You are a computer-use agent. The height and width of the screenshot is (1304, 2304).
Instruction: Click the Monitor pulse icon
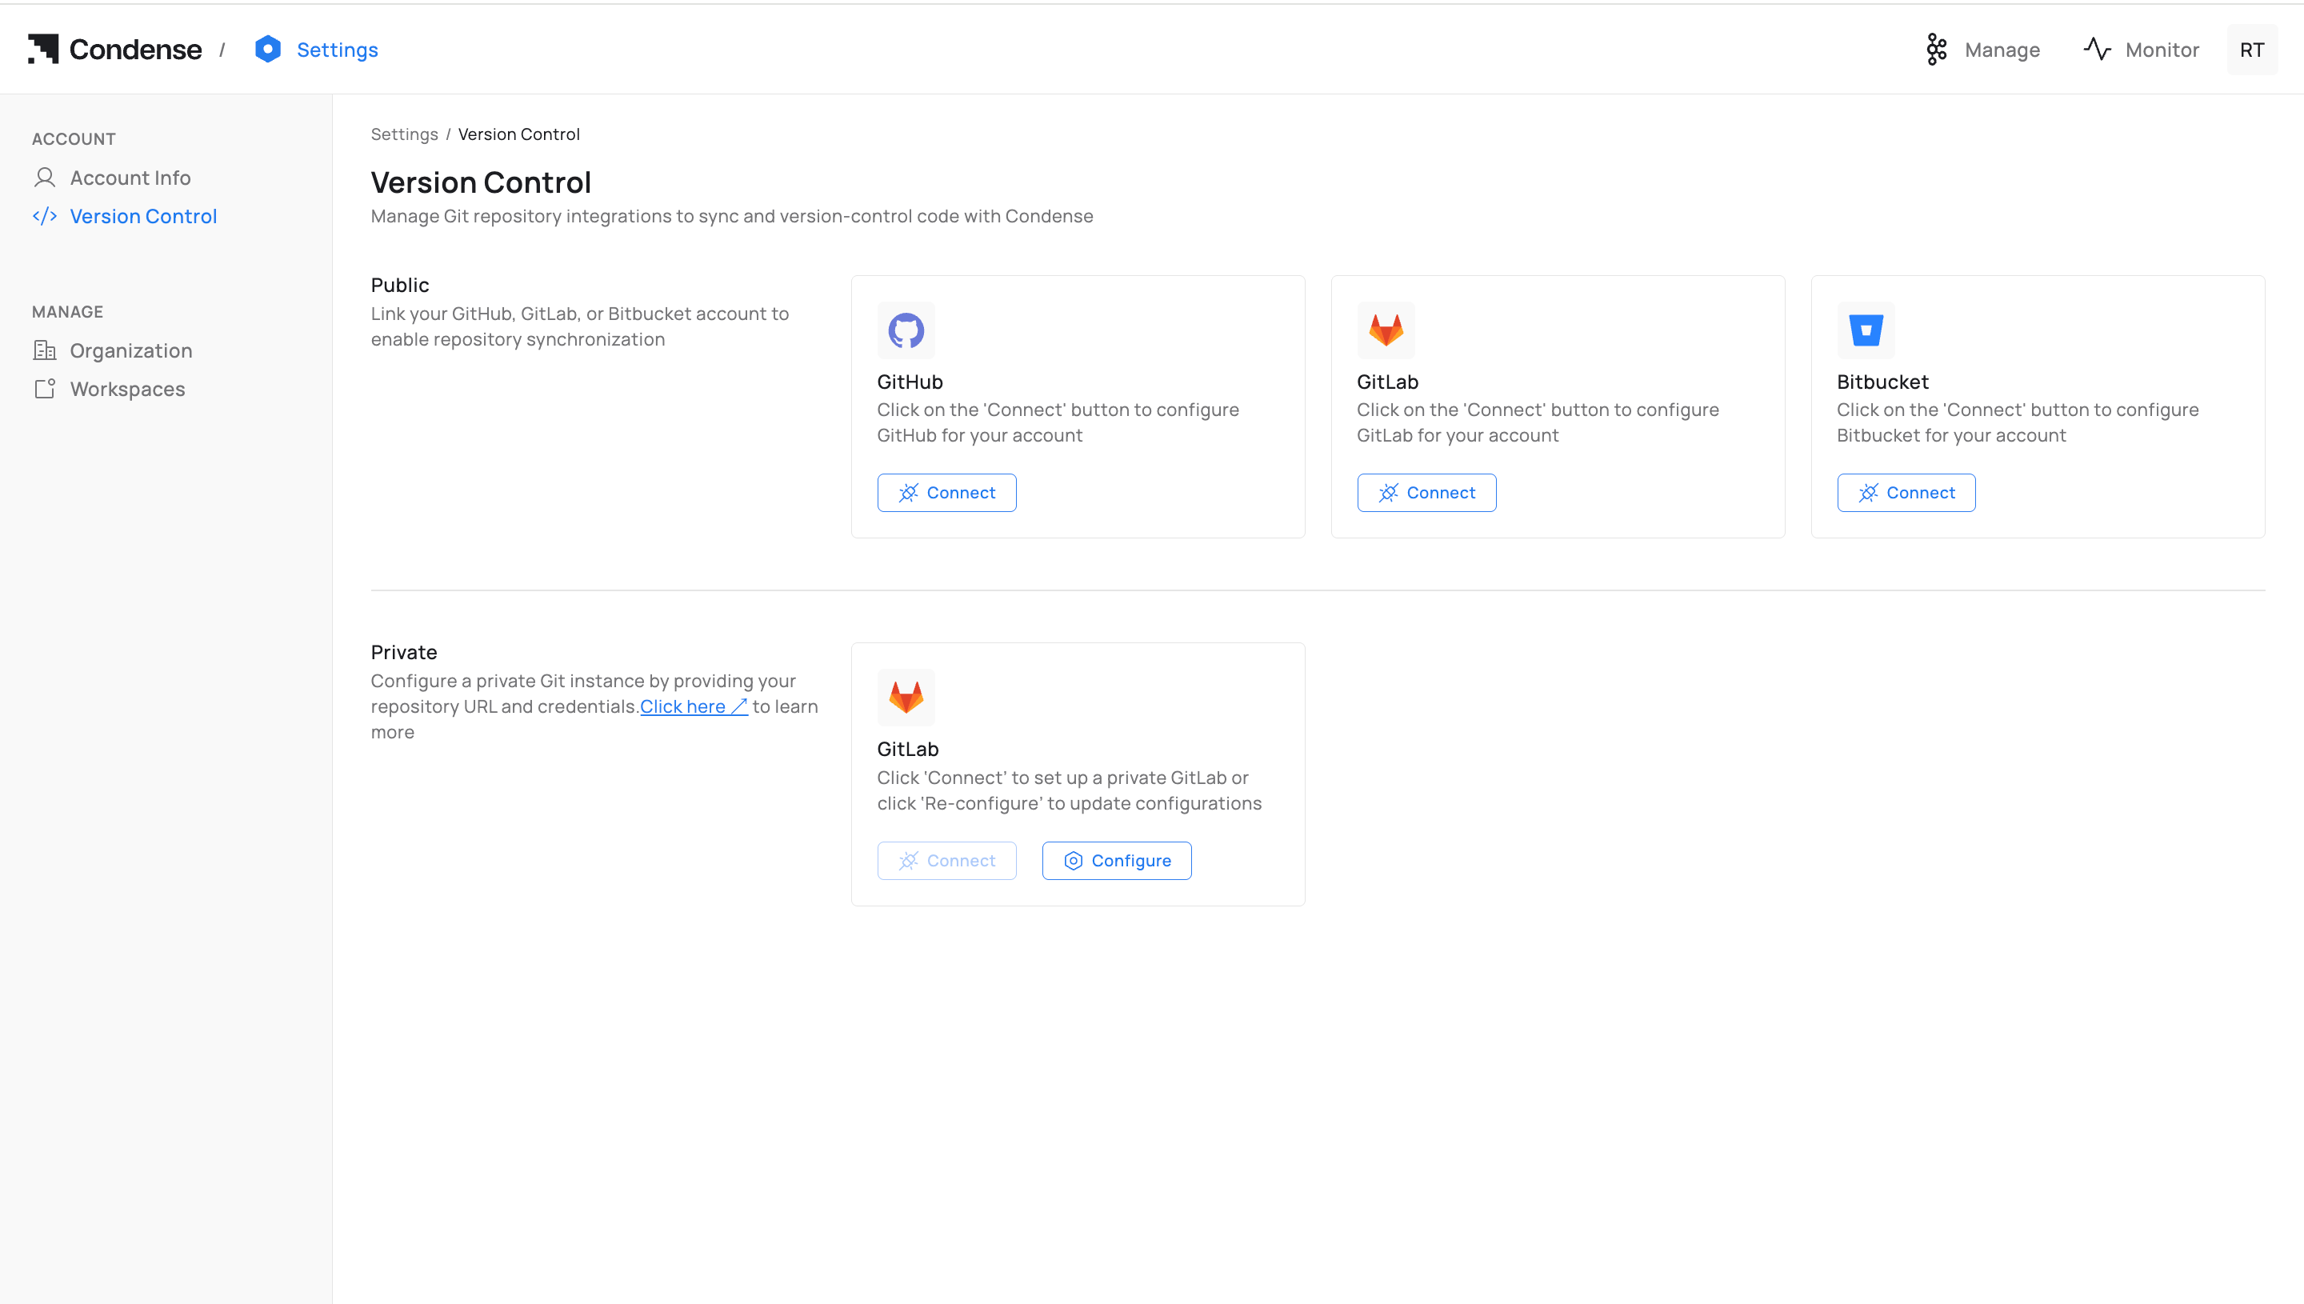point(2097,49)
